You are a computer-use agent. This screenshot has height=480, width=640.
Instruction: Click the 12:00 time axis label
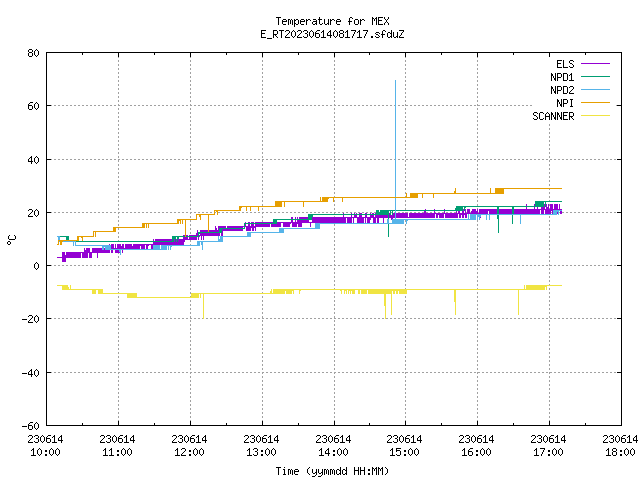click(189, 452)
